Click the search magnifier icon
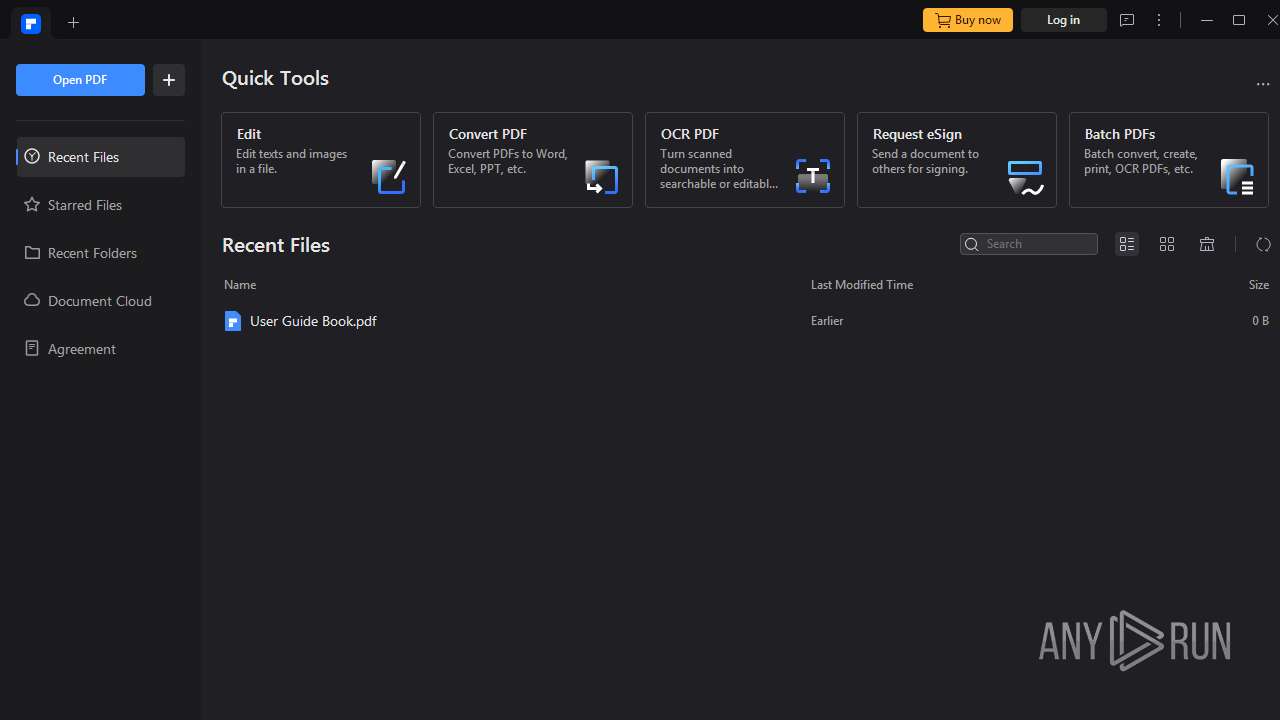Screen dimensions: 1280x720 (x=972, y=244)
